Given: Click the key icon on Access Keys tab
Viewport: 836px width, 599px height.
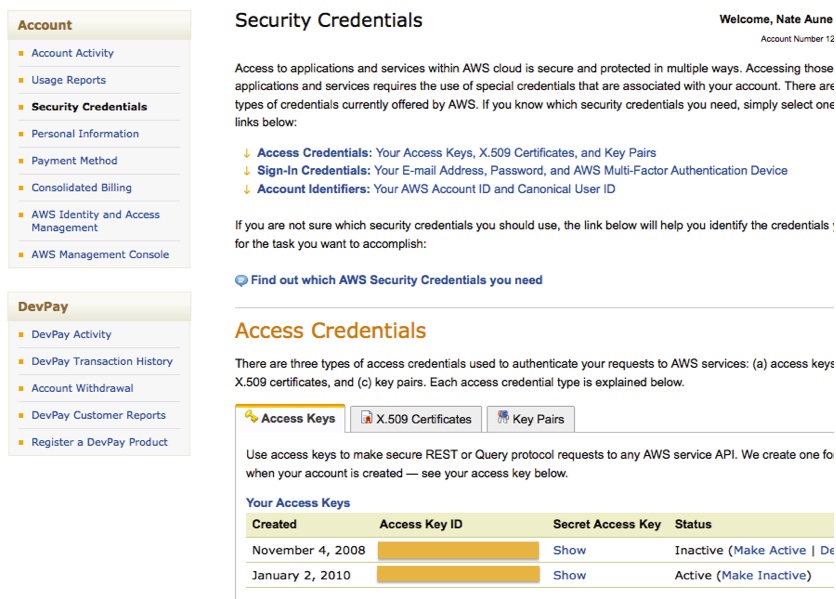Looking at the screenshot, I should [251, 418].
